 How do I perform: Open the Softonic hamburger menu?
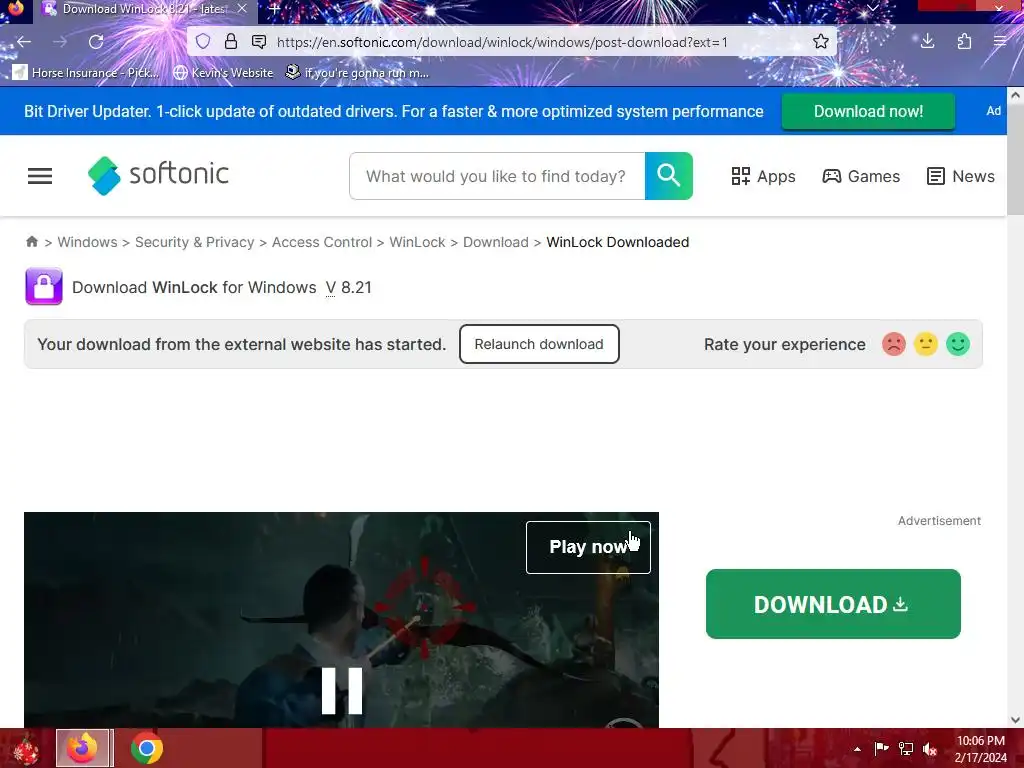[40, 176]
